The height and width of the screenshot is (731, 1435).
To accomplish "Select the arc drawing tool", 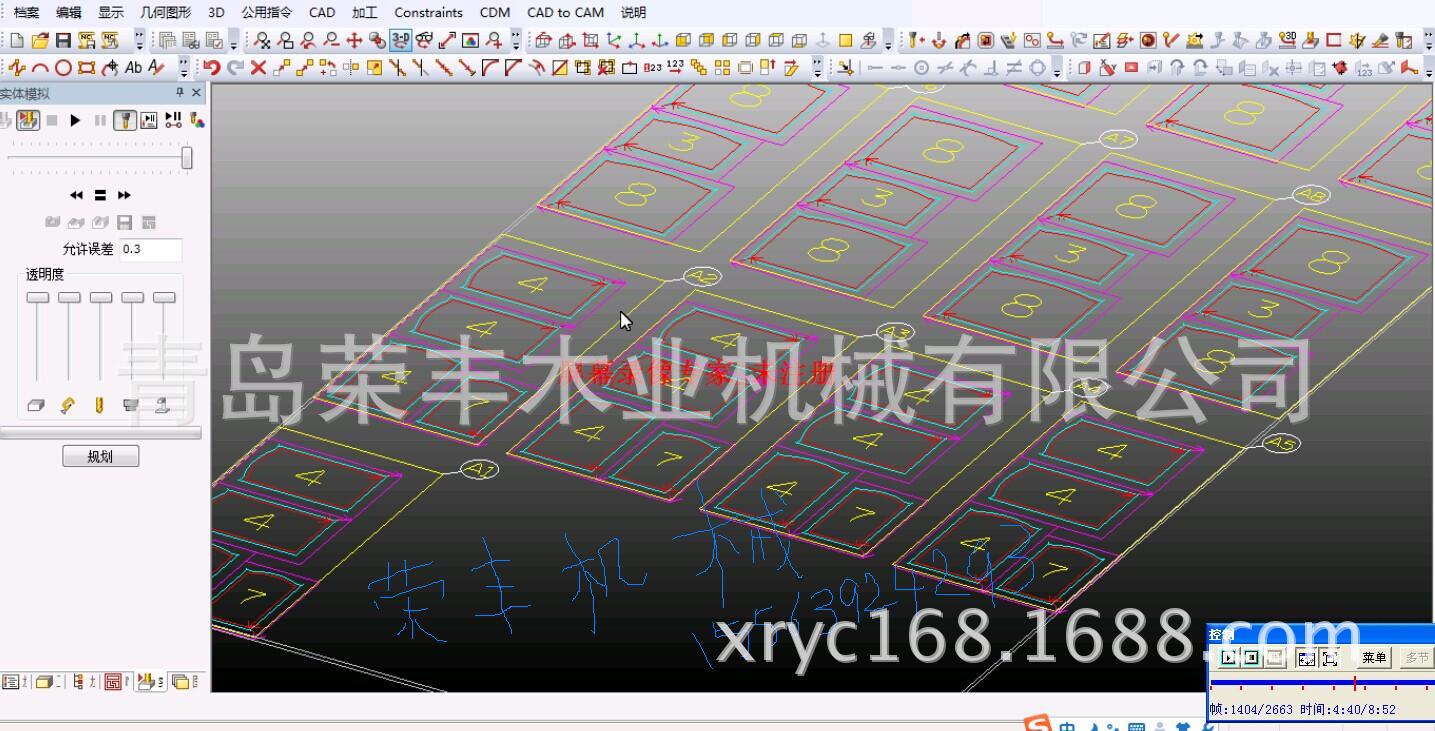I will point(40,68).
